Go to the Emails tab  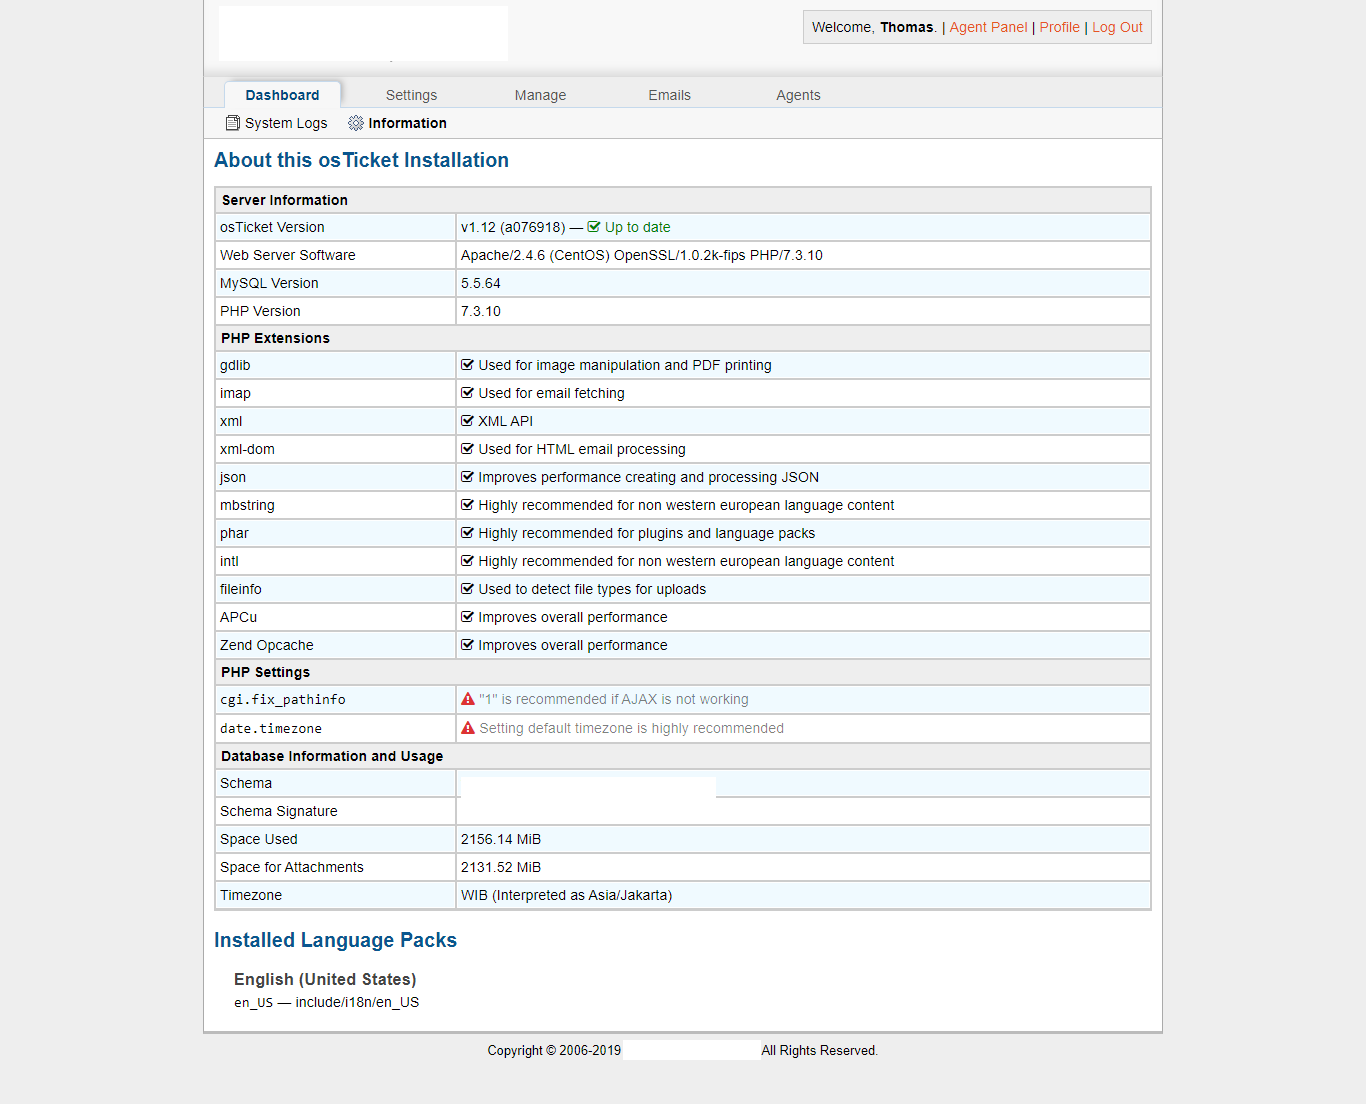tap(669, 95)
